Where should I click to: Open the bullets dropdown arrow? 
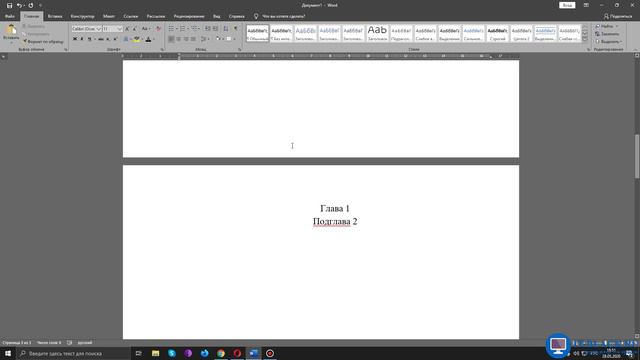(177, 29)
